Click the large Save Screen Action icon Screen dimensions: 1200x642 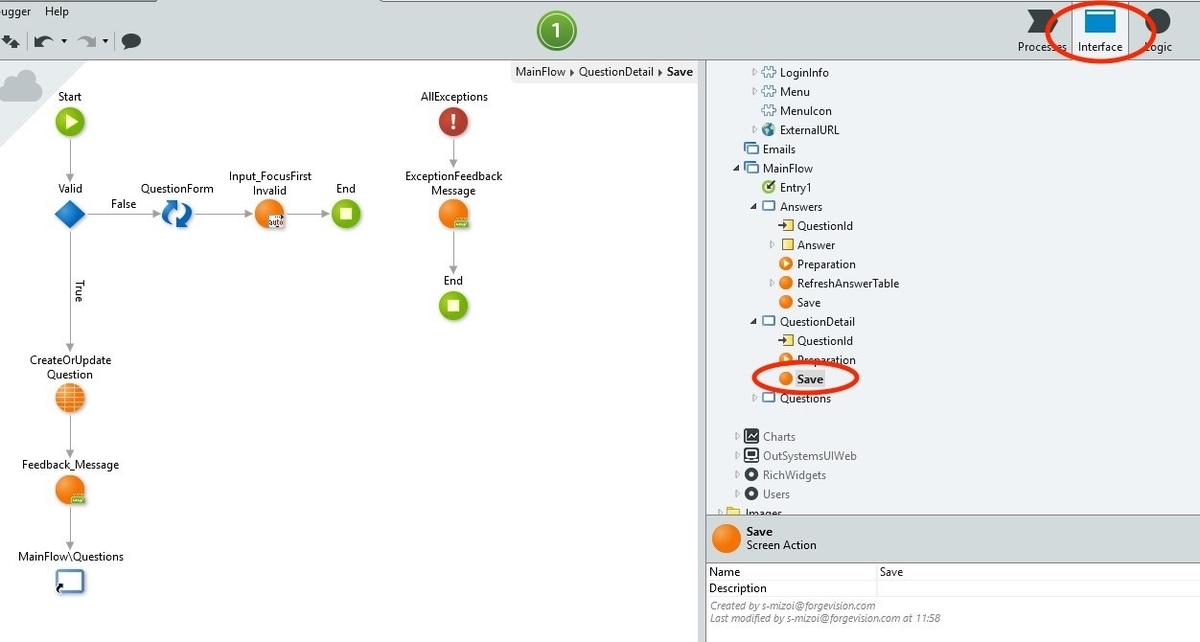coord(726,538)
